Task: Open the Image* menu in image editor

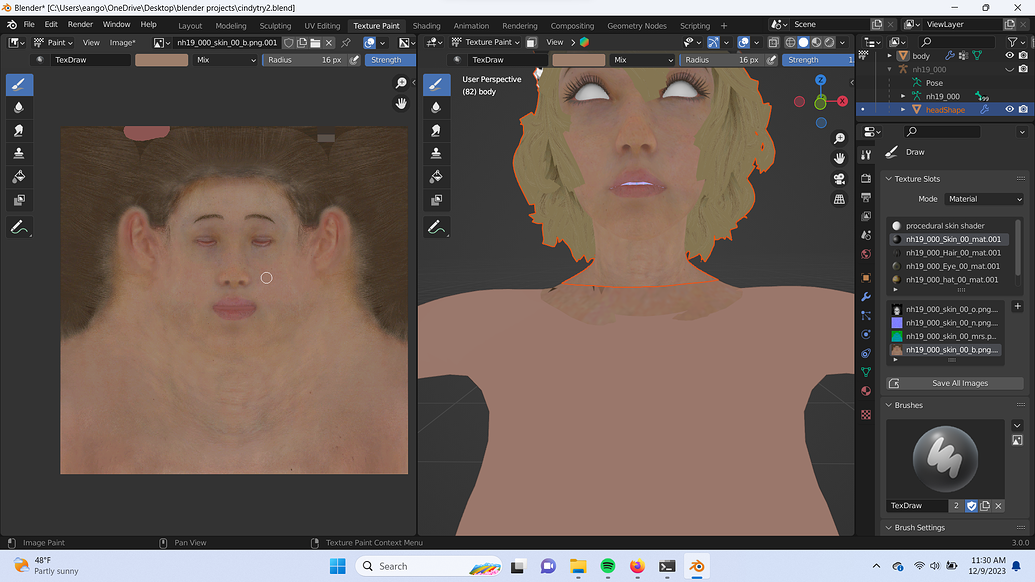Action: [122, 42]
